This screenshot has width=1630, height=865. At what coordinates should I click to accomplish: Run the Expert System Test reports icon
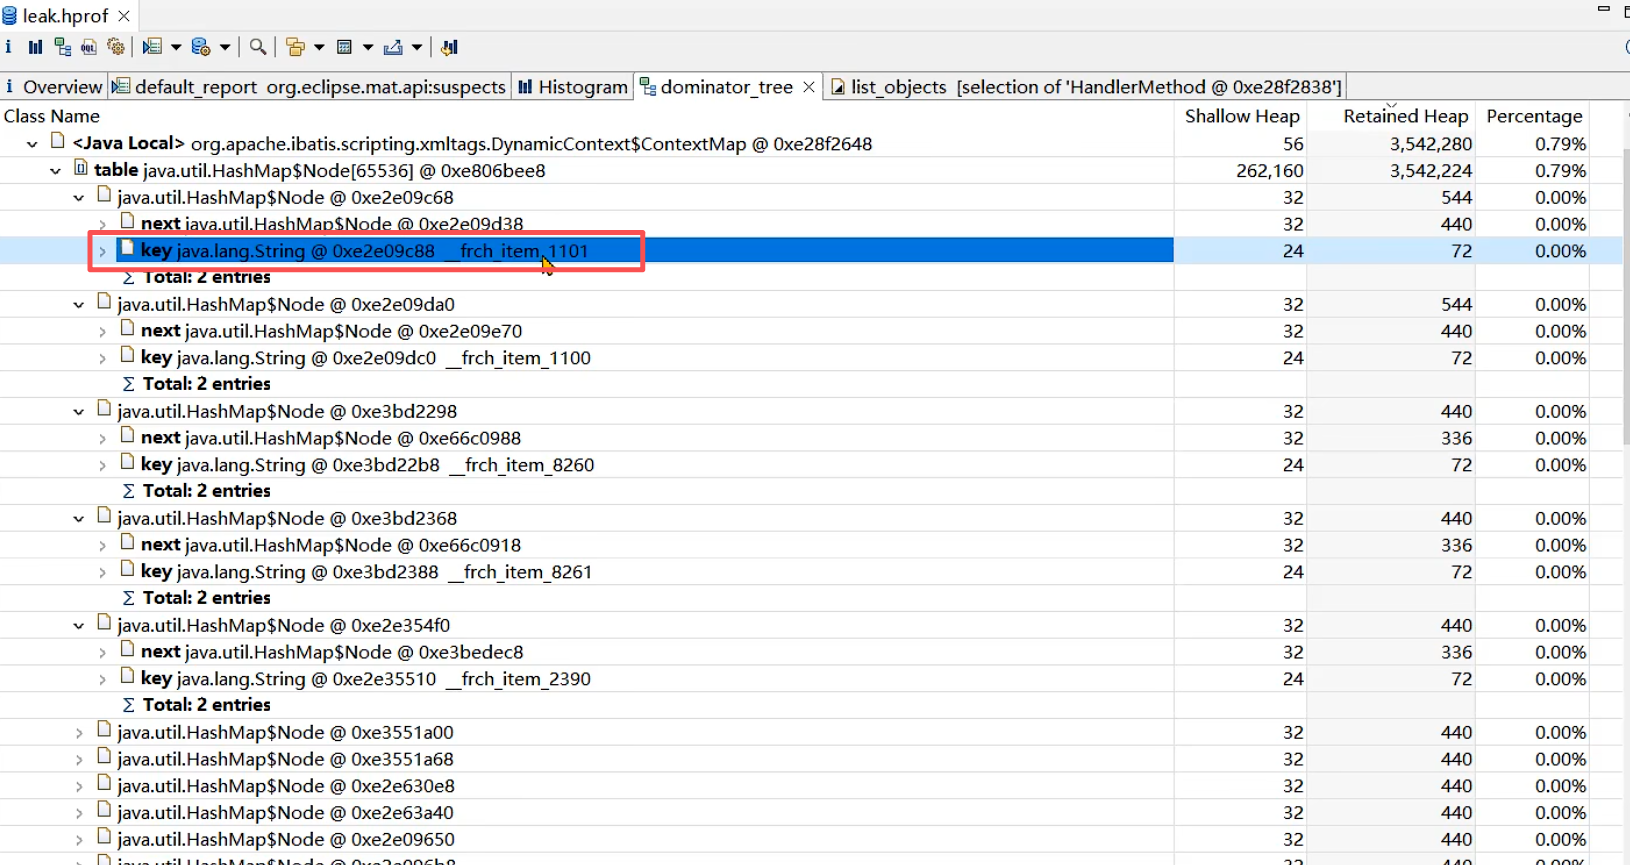coord(152,47)
